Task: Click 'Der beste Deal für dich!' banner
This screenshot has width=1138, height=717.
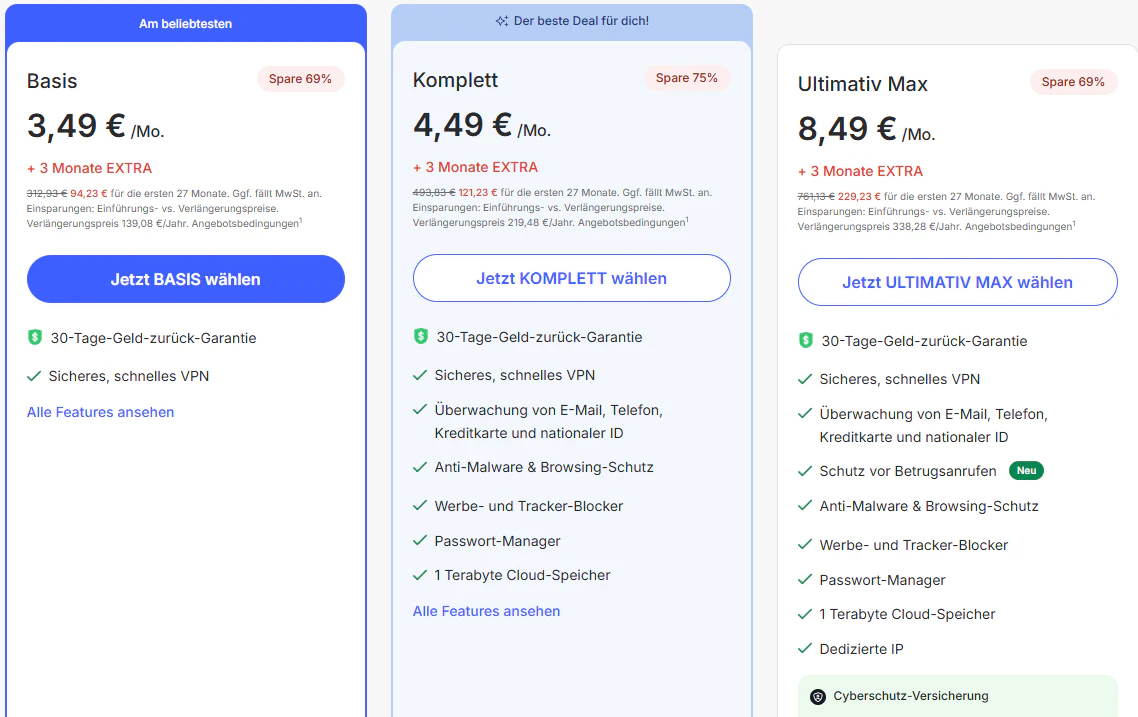Action: click(572, 22)
